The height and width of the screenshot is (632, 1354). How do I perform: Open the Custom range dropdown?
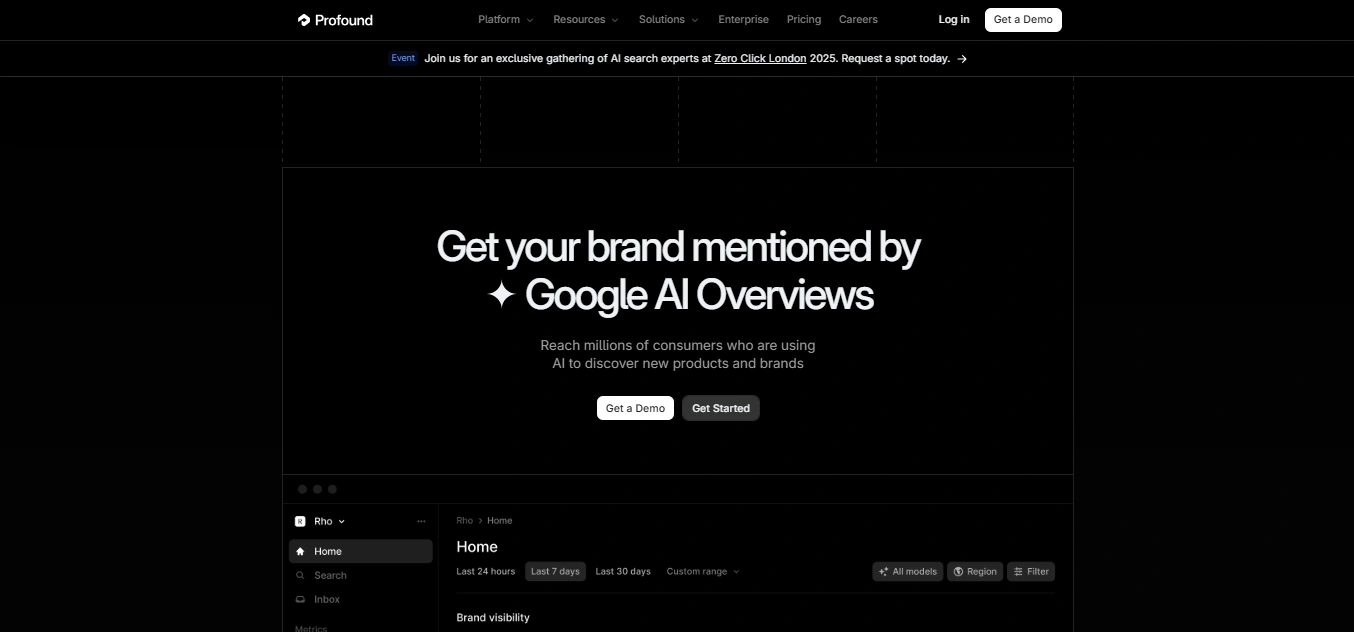tap(703, 571)
